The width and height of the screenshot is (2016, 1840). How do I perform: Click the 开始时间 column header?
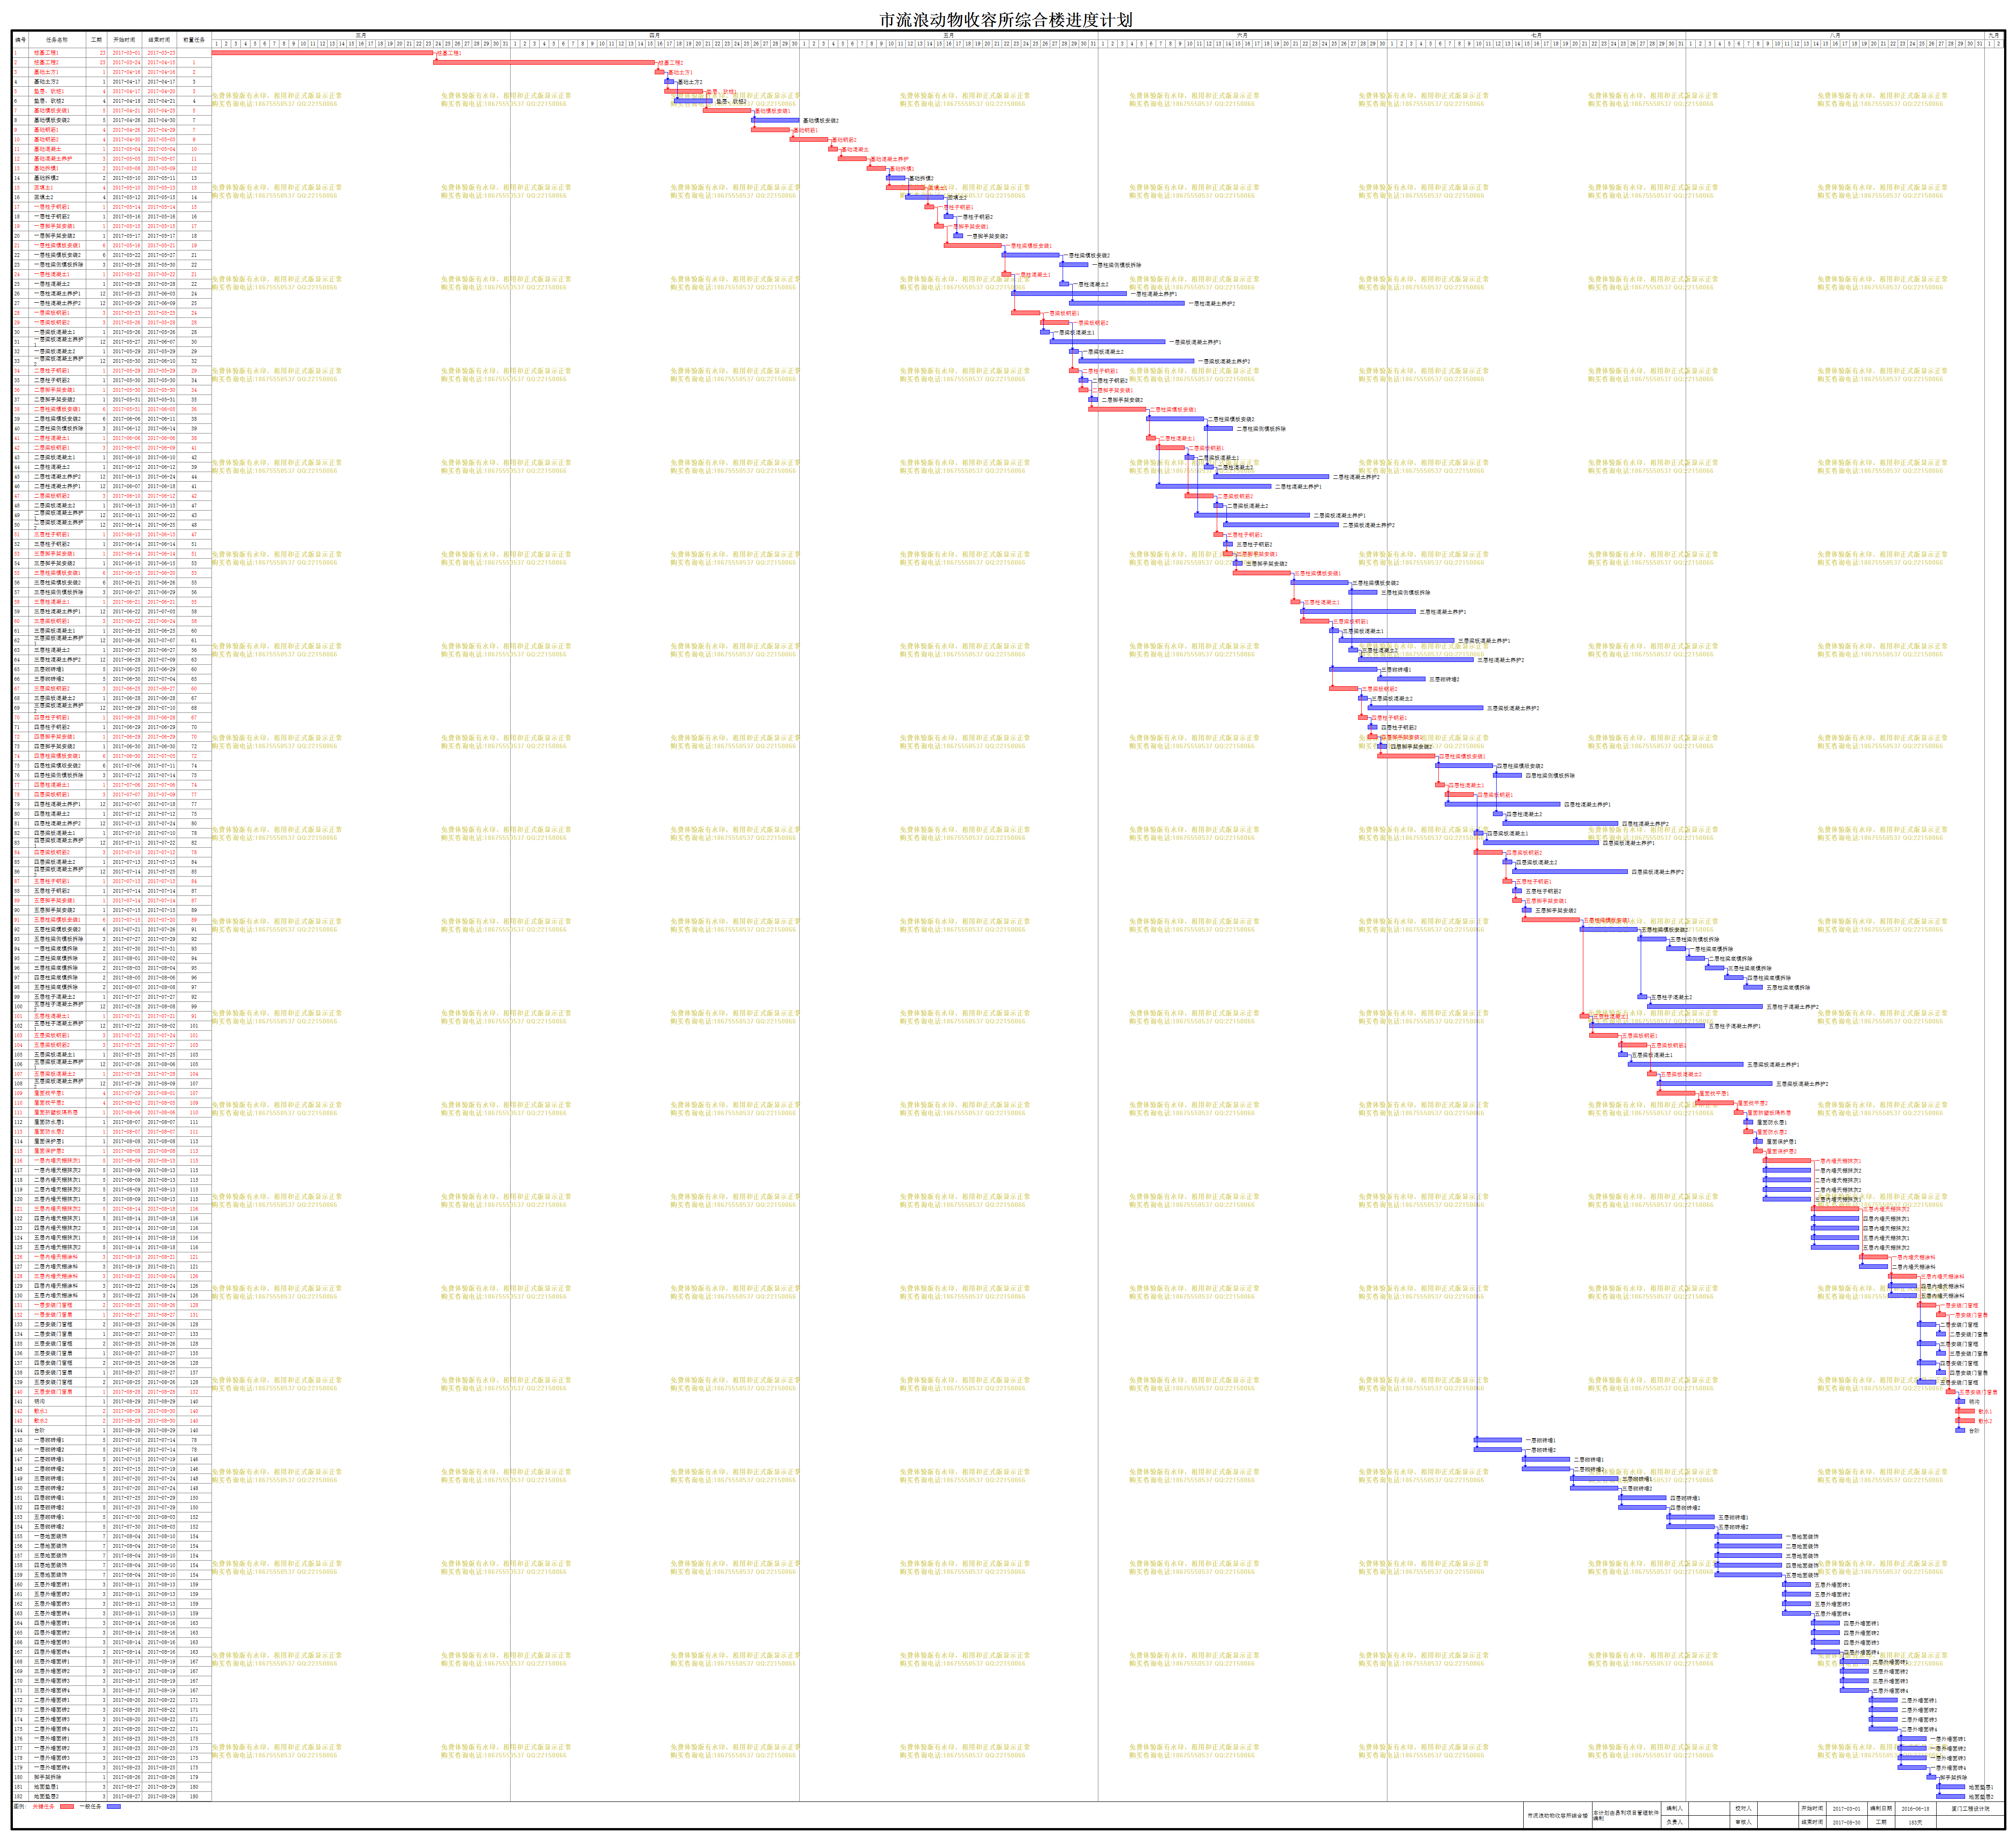click(124, 40)
